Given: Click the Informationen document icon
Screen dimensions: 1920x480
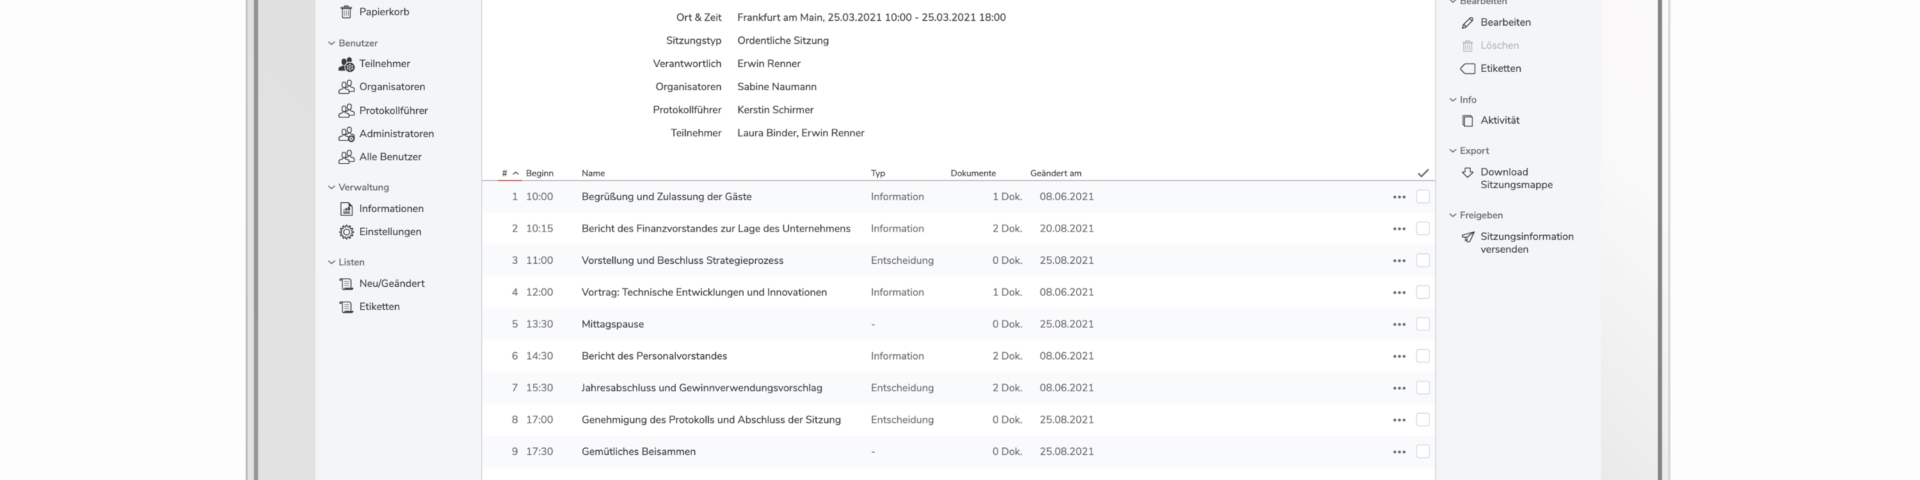Looking at the screenshot, I should tap(346, 209).
